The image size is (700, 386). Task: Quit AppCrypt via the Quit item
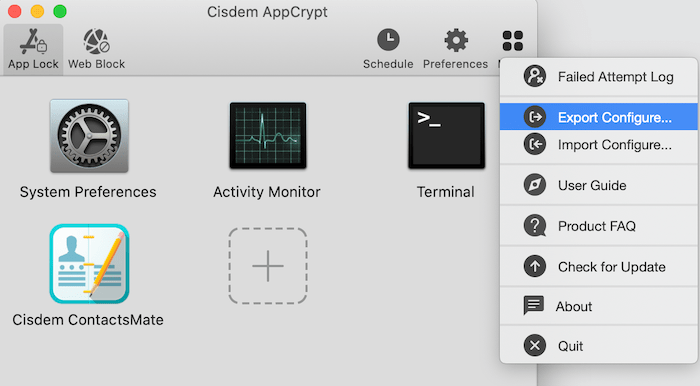click(599, 346)
